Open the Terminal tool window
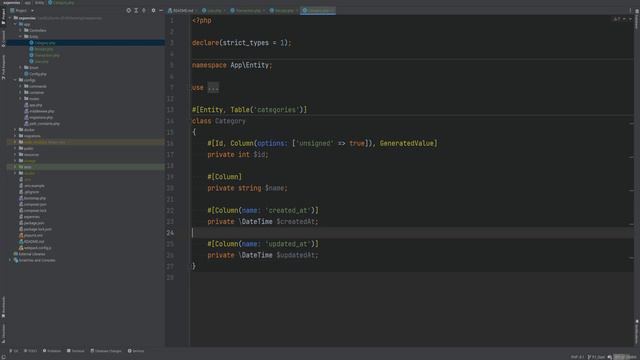This screenshot has width=640, height=360. [x=76, y=351]
